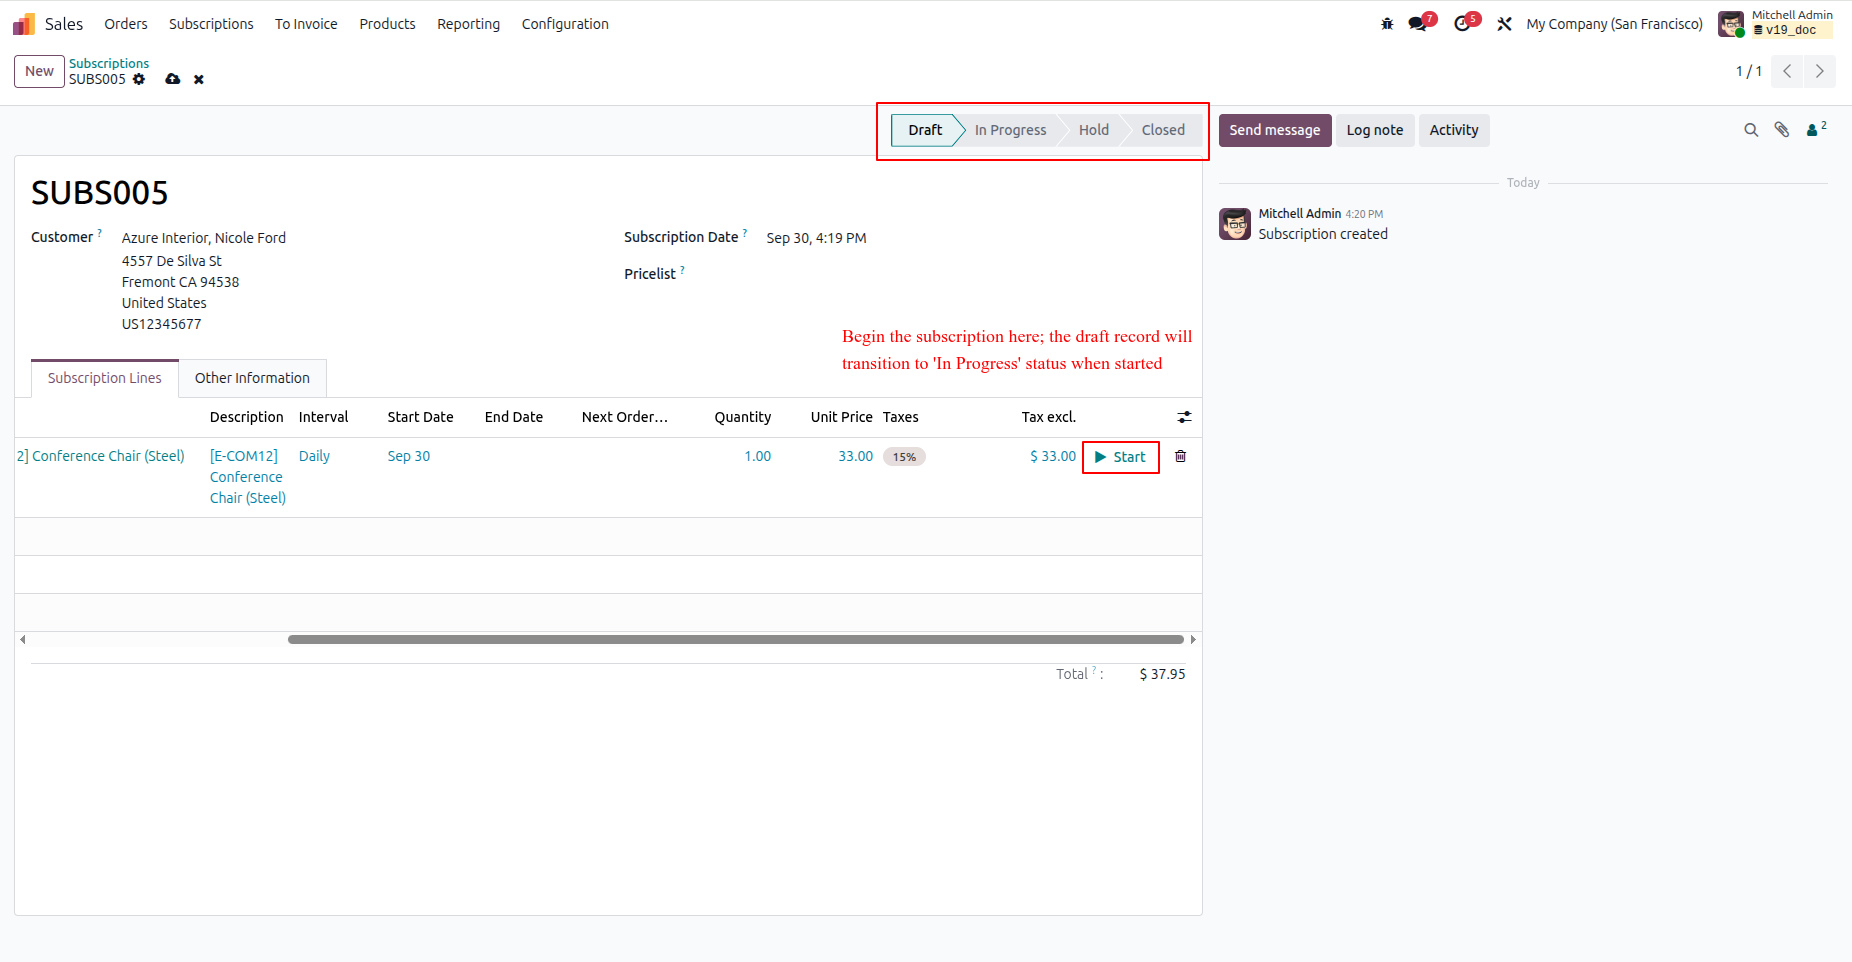1852x962 pixels.
Task: Delete the Conference Chair subscription line
Action: click(x=1181, y=456)
